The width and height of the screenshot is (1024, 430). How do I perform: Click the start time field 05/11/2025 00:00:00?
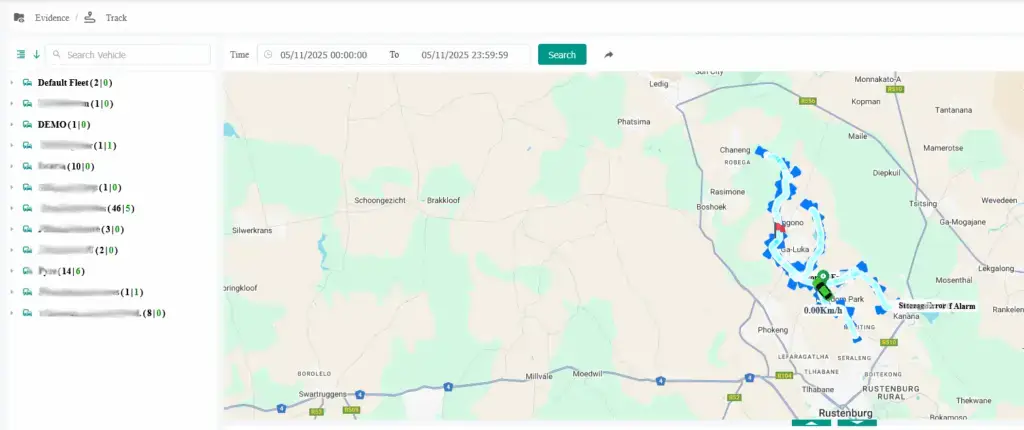tap(323, 55)
